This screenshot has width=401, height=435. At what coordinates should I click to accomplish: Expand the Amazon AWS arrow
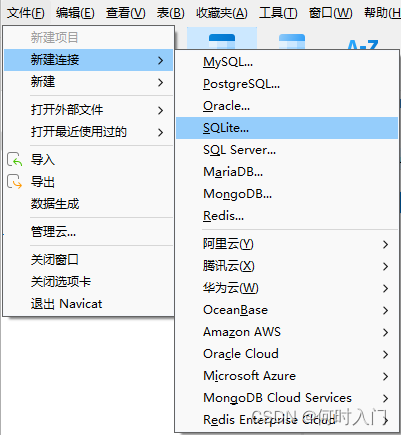(x=386, y=333)
